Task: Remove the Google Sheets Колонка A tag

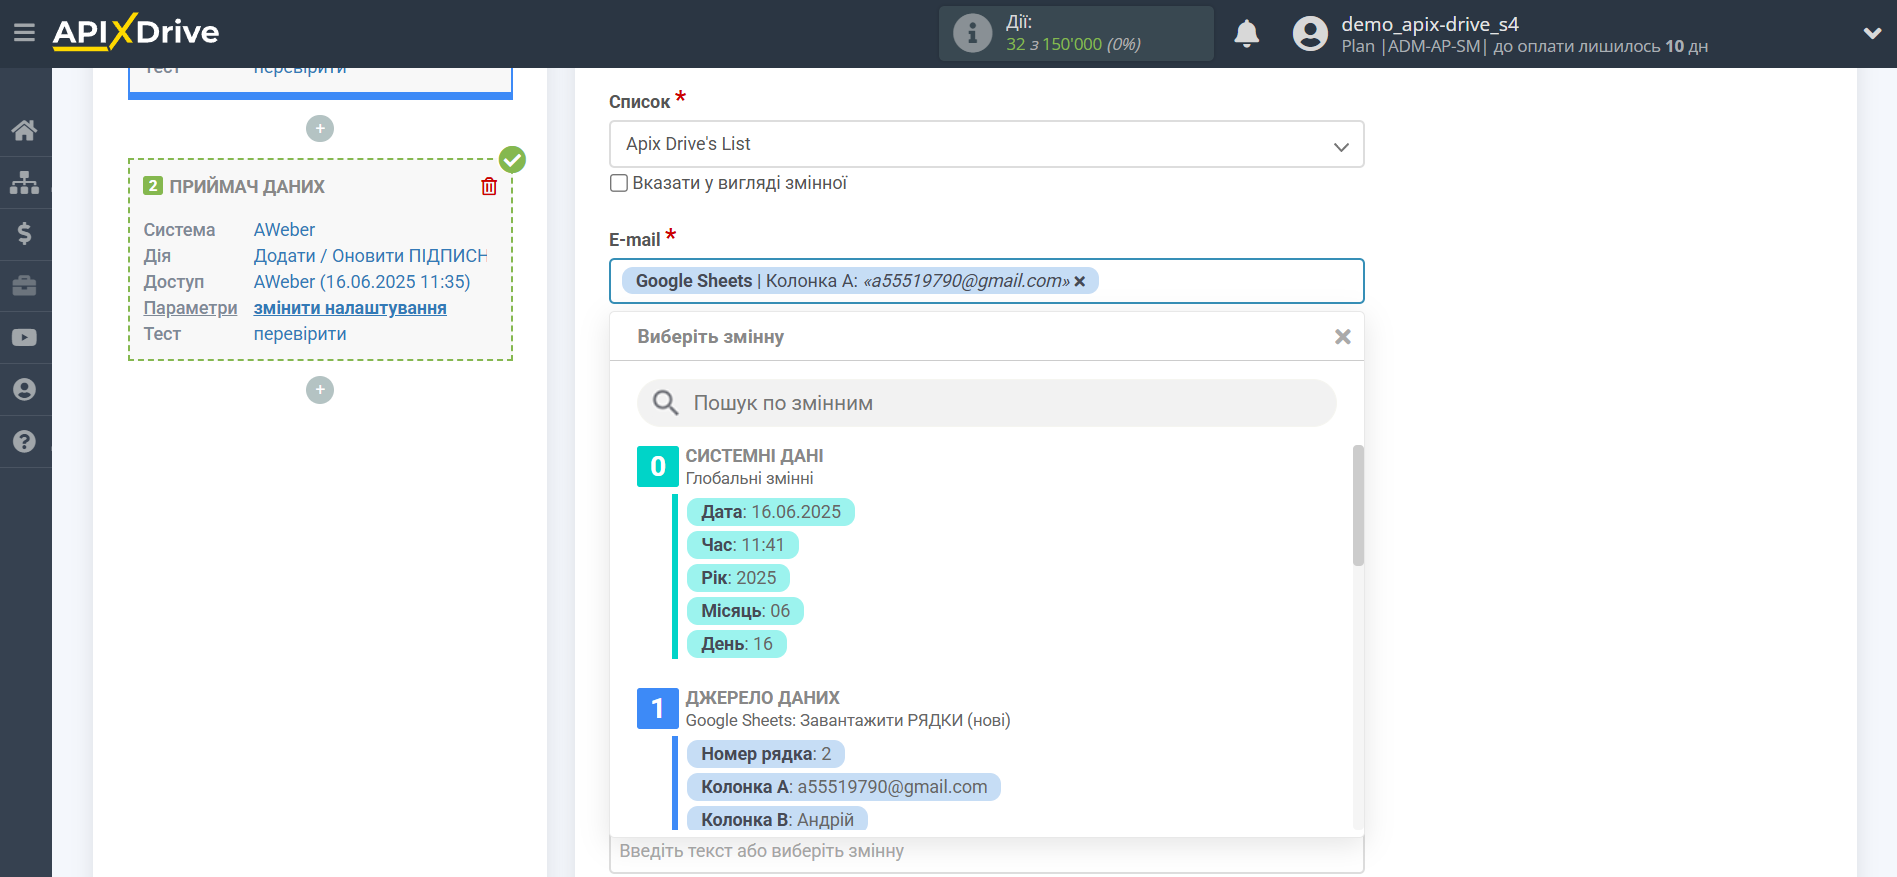Action: click(1080, 282)
